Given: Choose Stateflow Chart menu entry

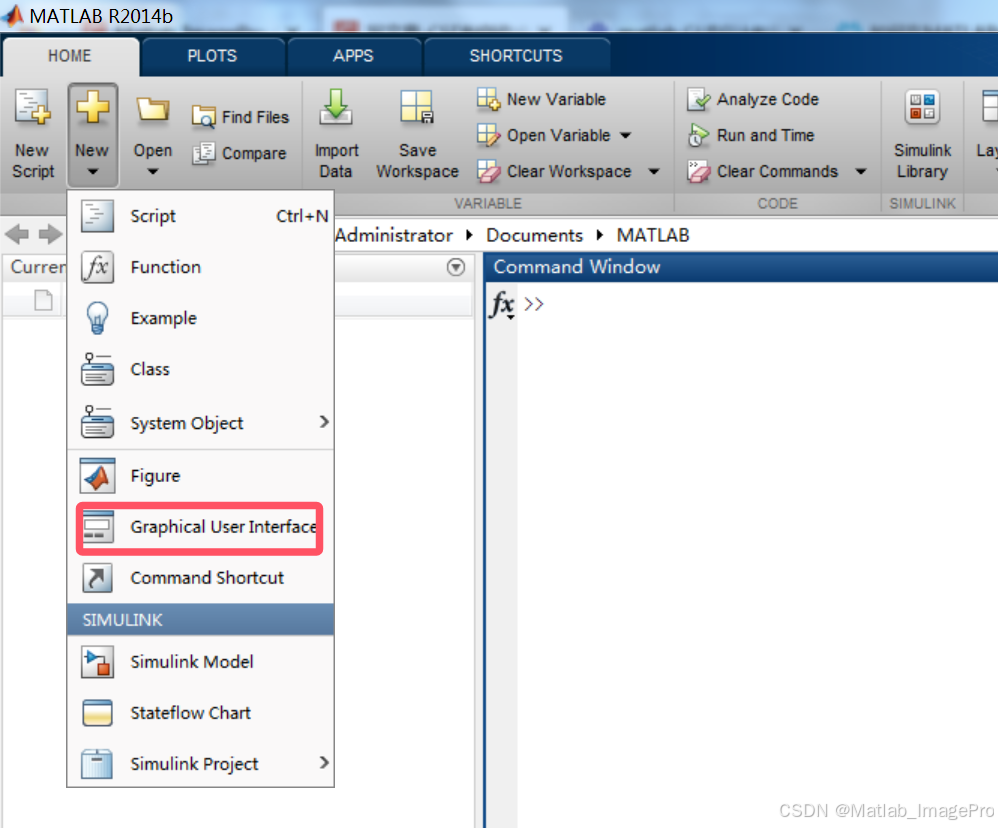Looking at the screenshot, I should pos(200,713).
